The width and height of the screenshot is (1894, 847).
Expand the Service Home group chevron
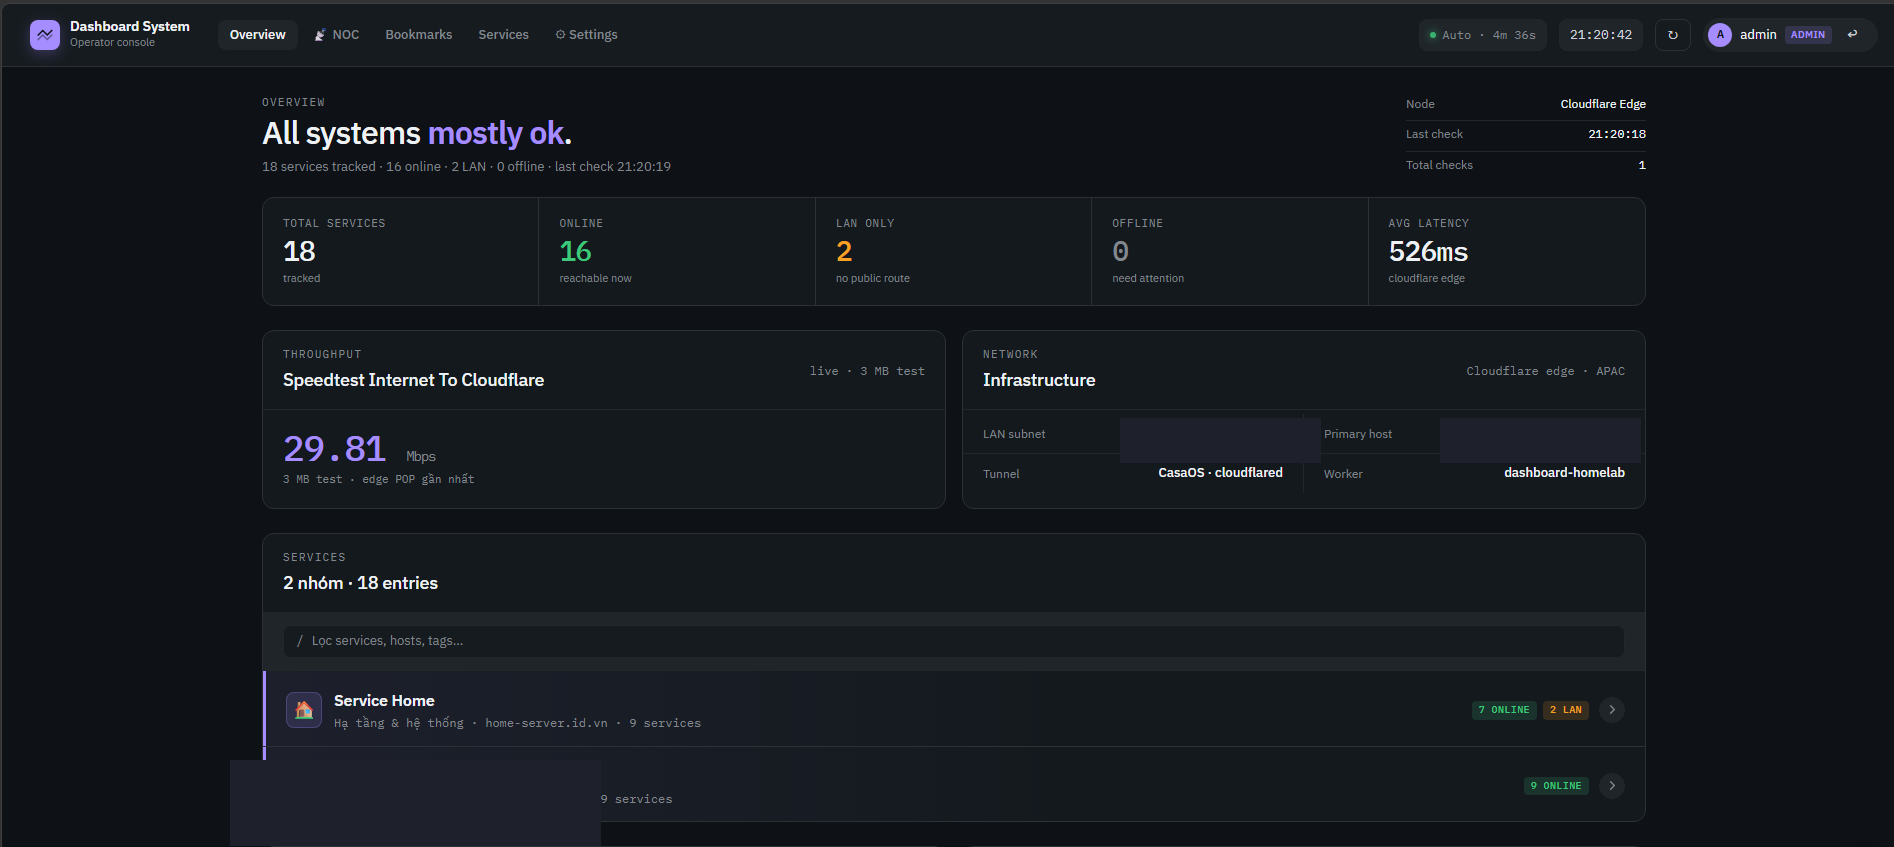(1611, 710)
